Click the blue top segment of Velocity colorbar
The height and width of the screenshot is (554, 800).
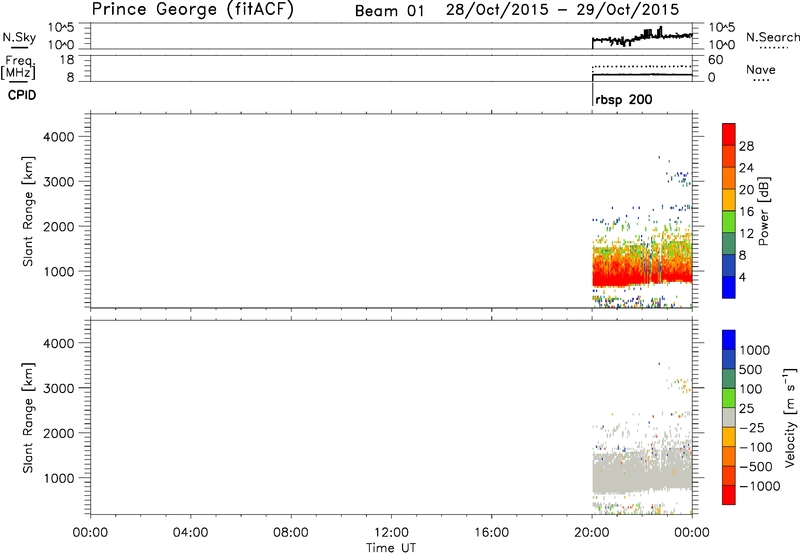click(x=729, y=340)
